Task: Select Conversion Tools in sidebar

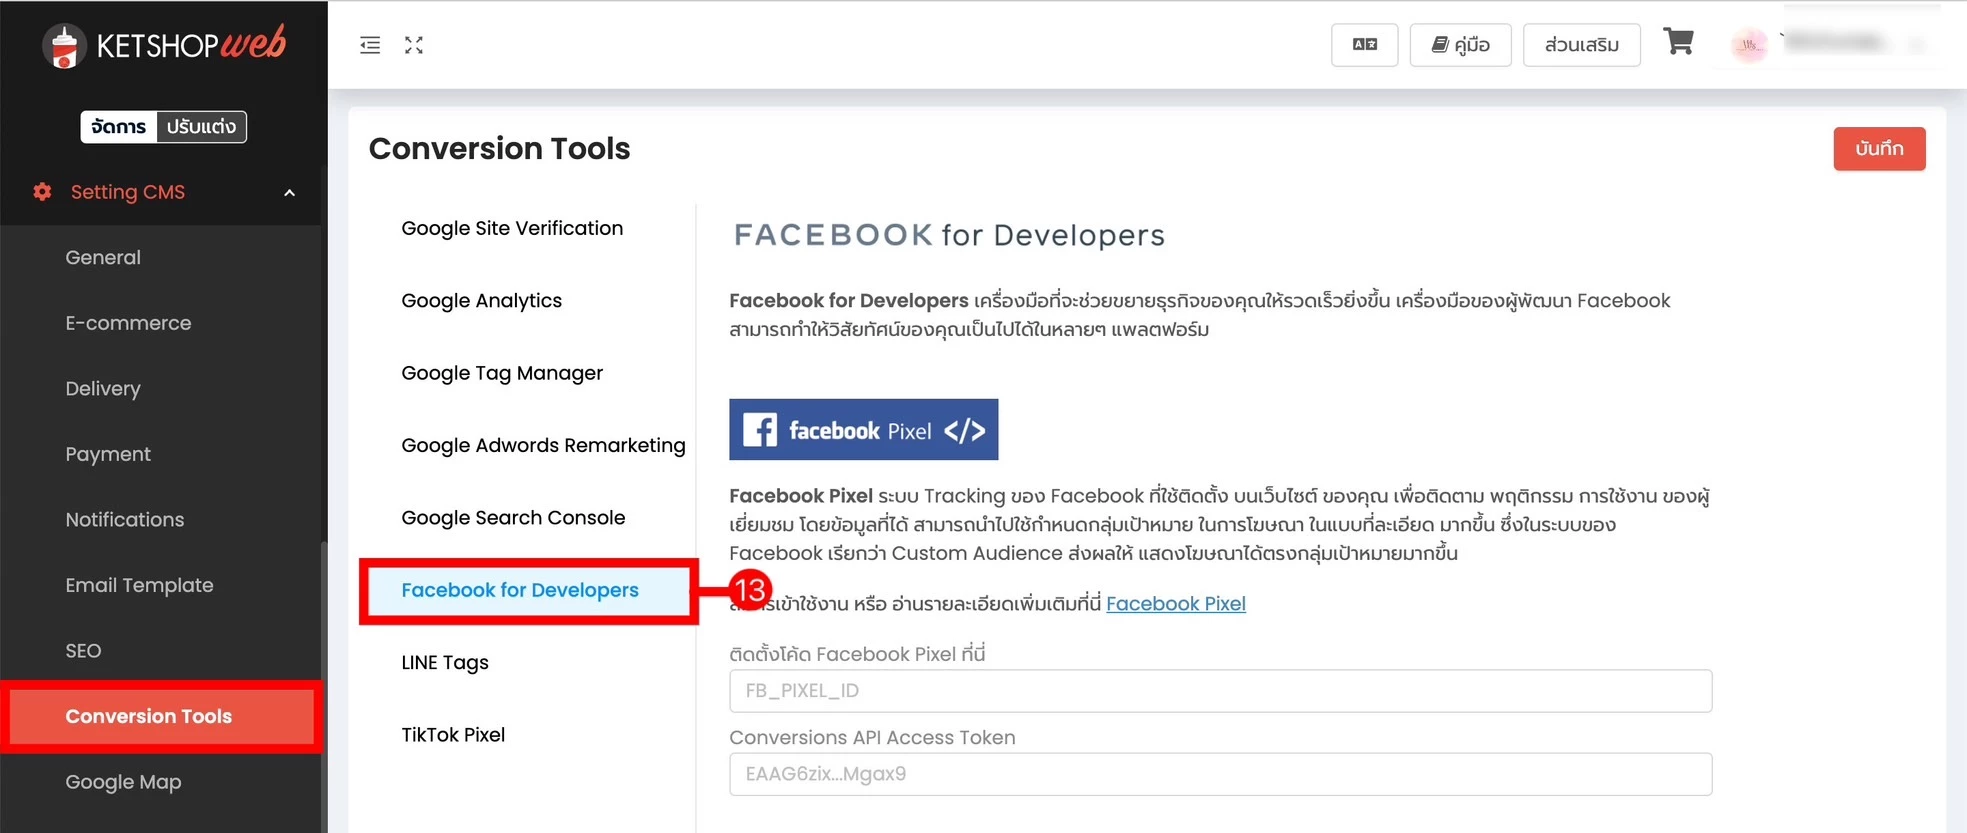Action: [162, 716]
